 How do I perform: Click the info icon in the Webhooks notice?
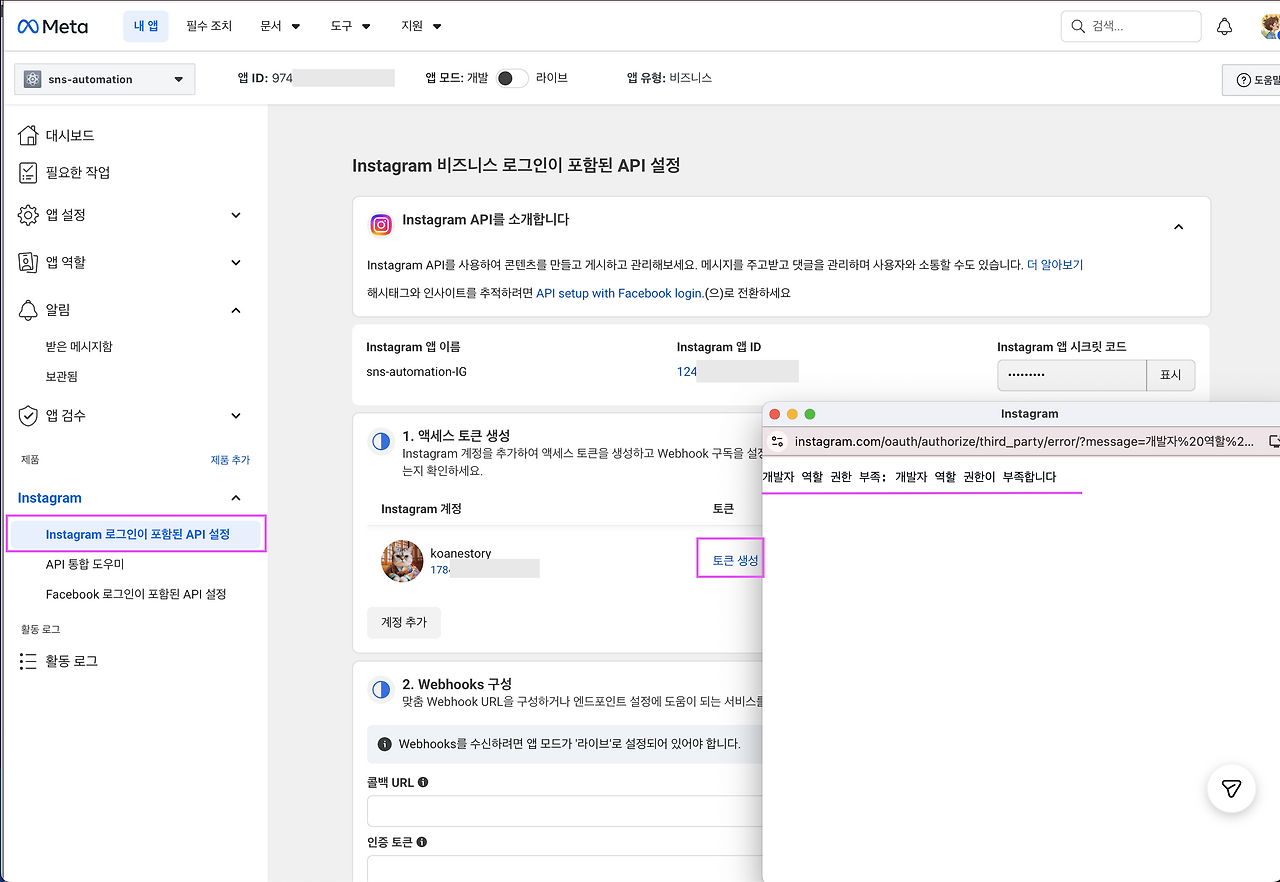[x=385, y=744]
